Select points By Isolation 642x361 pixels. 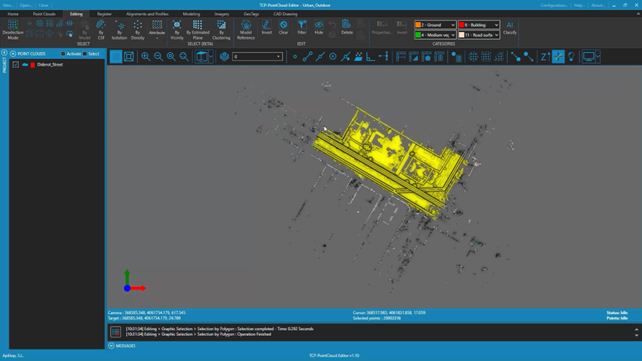[x=119, y=29]
